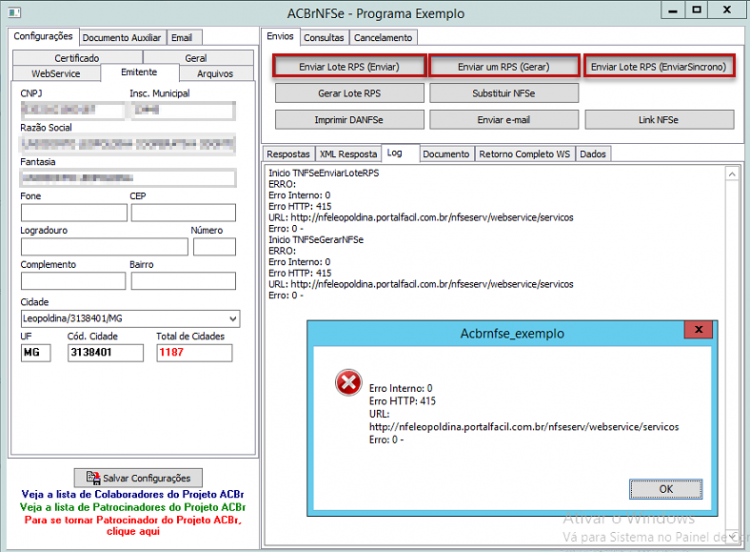Viewport: 750px width, 552px height.
Task: Click OK in the error dialog
Action: click(666, 489)
